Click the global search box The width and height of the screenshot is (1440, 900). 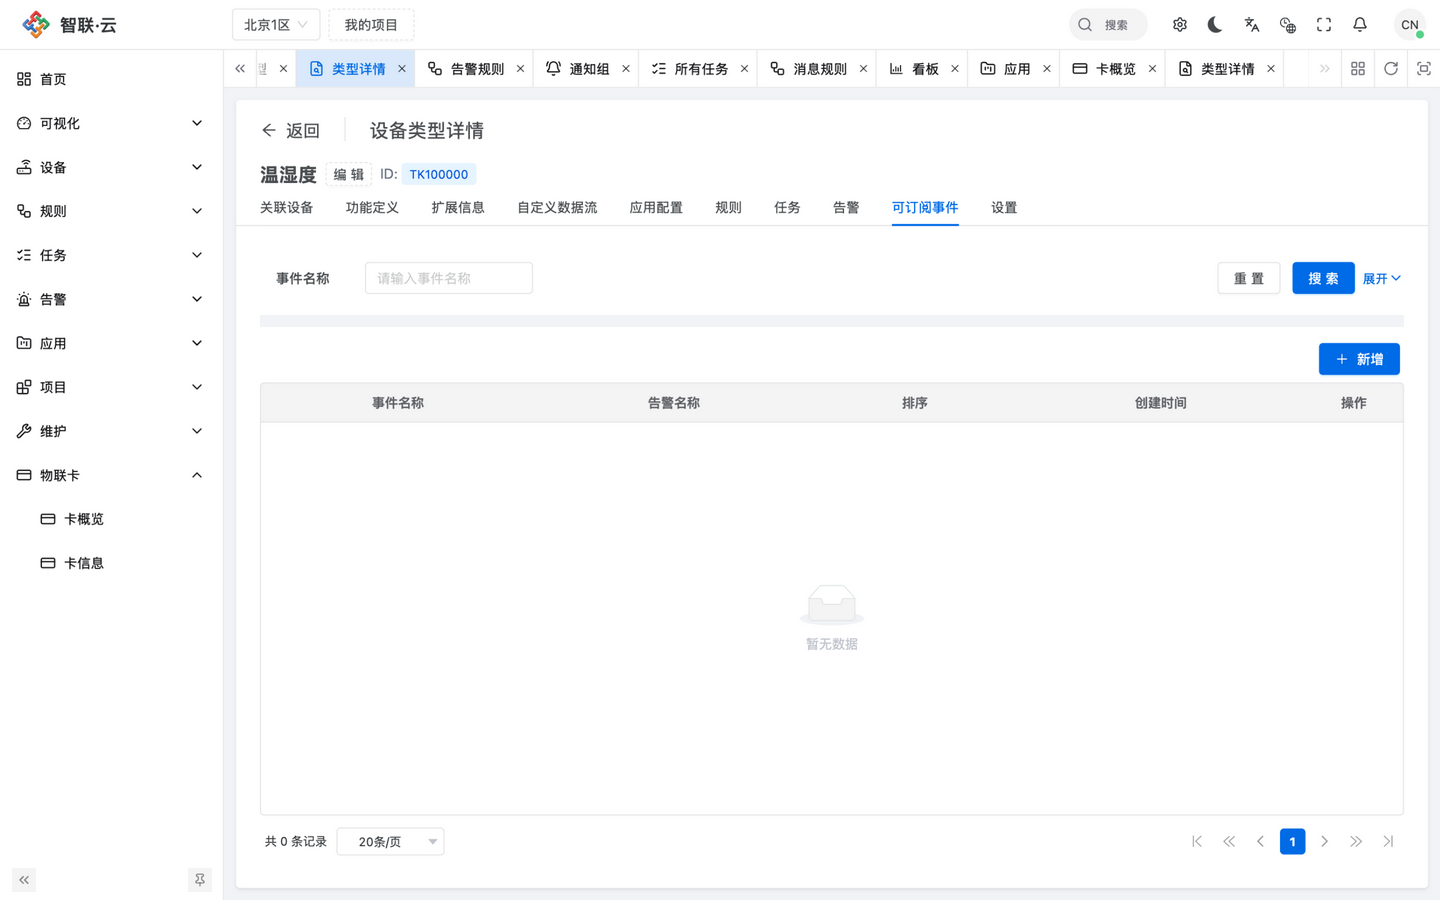pos(1108,25)
